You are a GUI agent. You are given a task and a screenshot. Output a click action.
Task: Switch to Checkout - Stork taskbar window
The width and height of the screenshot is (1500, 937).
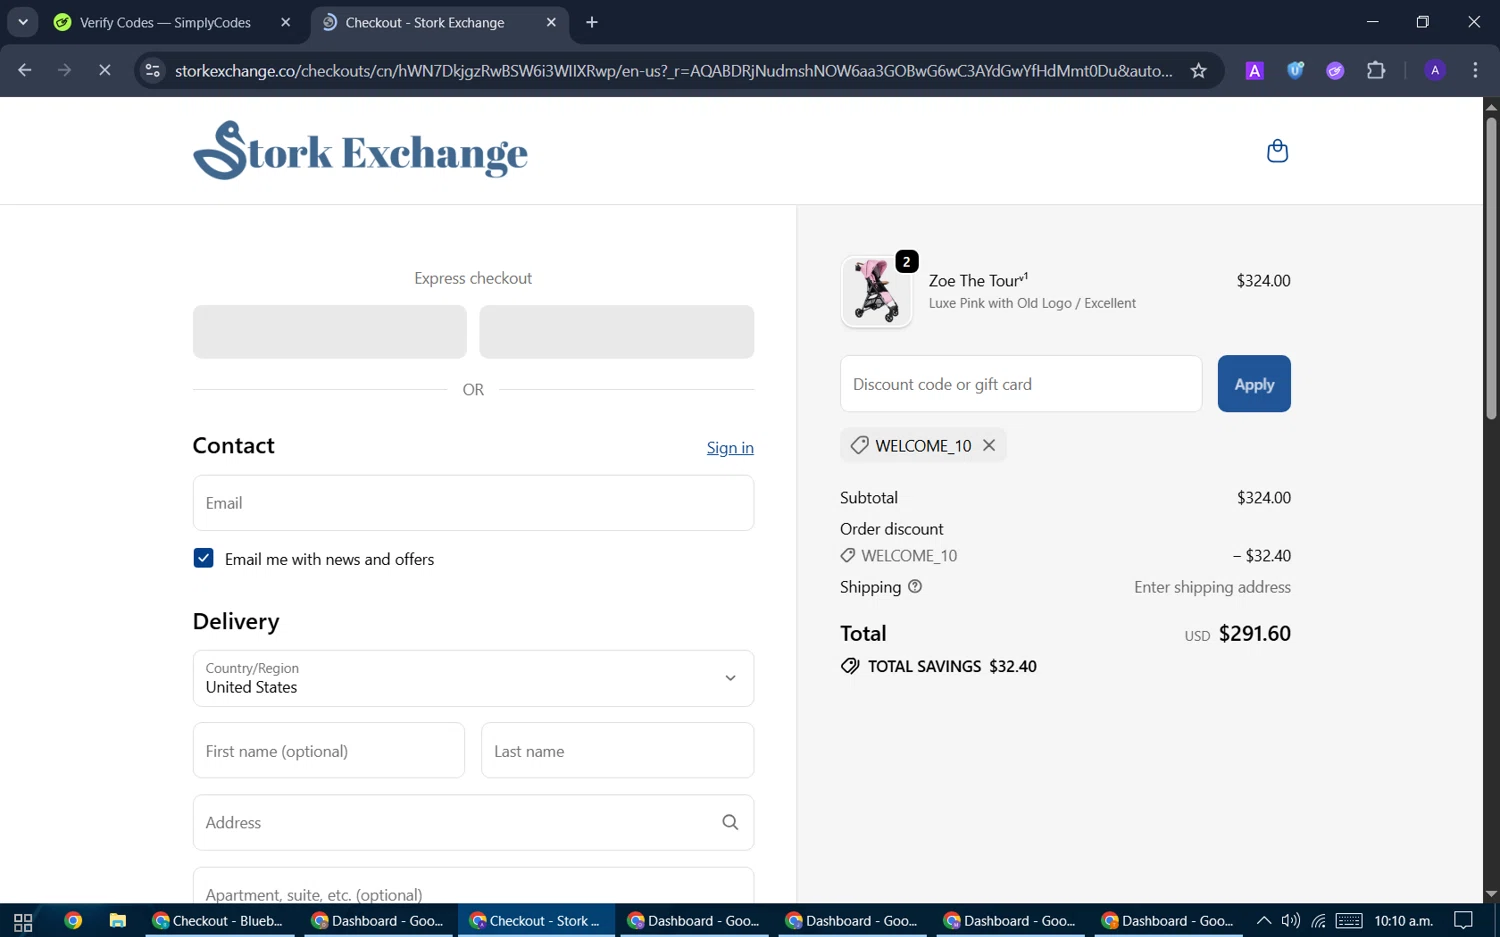pos(536,921)
